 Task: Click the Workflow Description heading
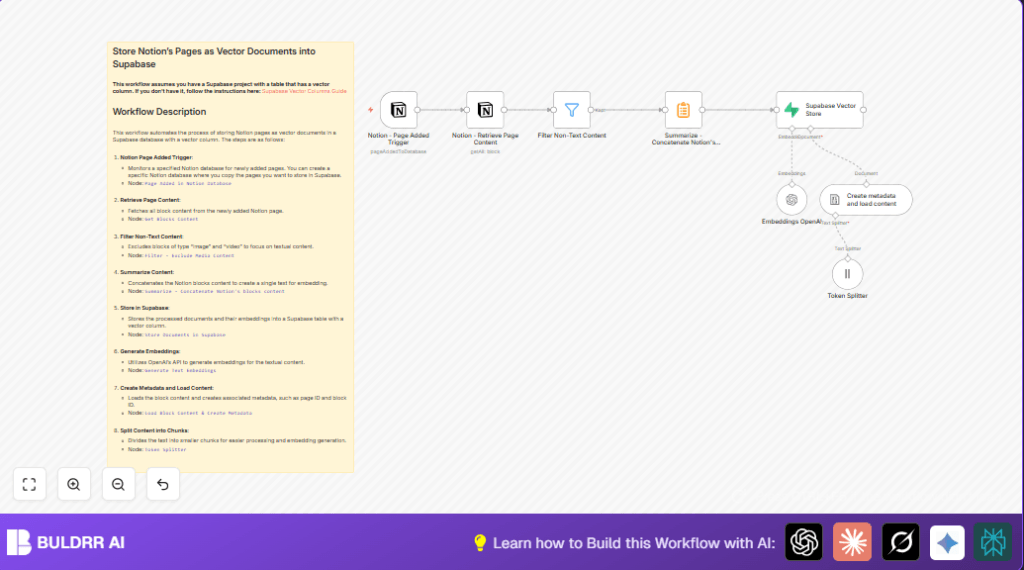pyautogui.click(x=159, y=112)
